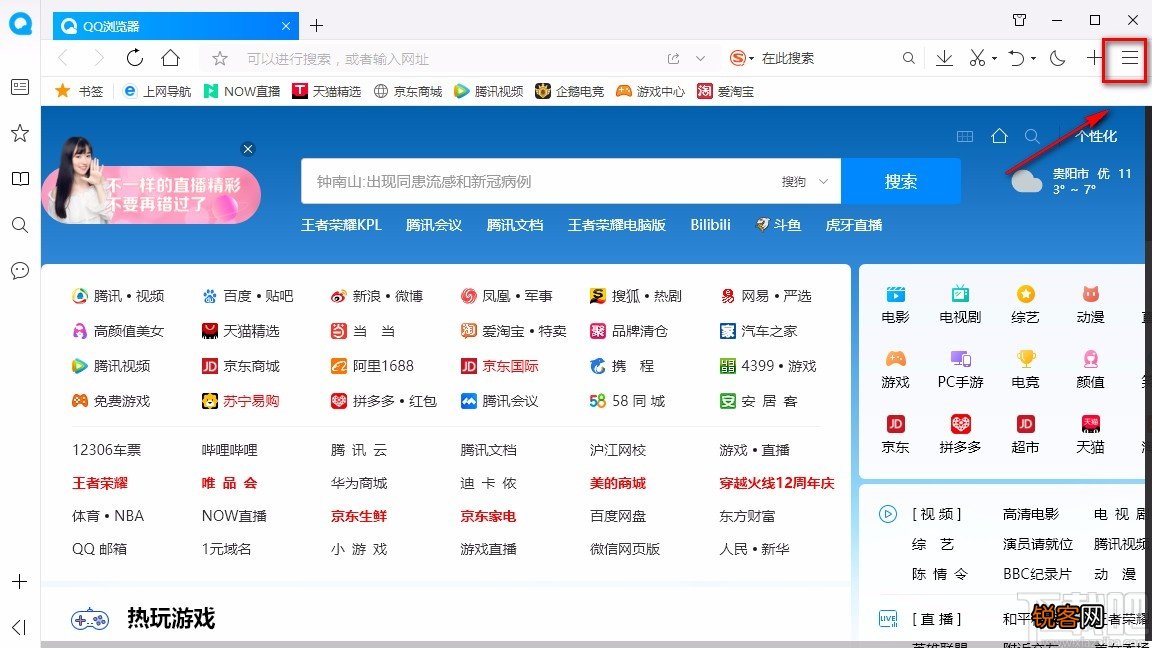Screen dimensions: 1152x648
Task: Select the QQ浏览器 tab
Action: click(176, 26)
